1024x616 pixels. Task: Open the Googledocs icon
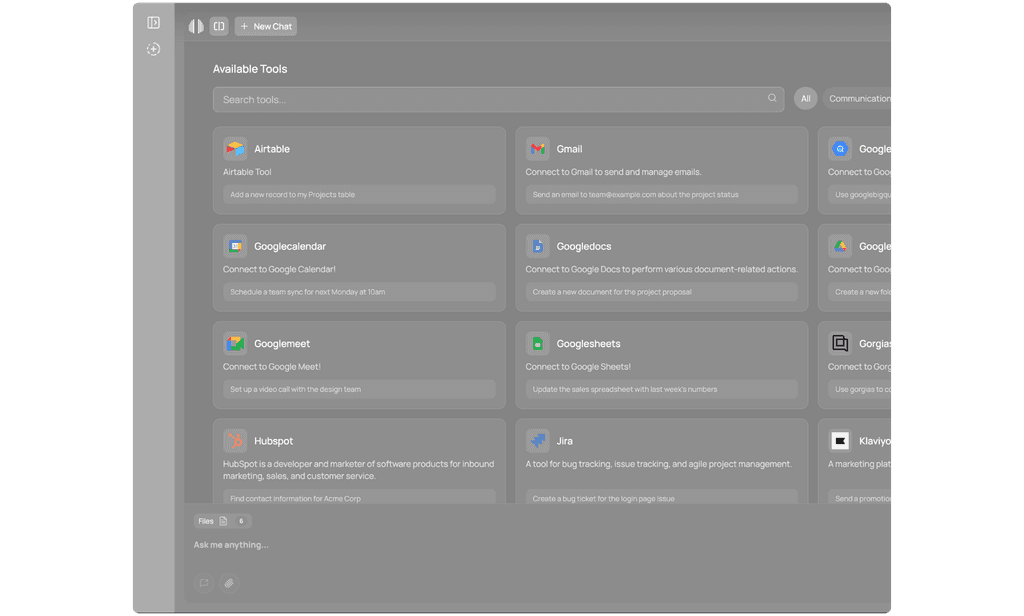pos(537,246)
